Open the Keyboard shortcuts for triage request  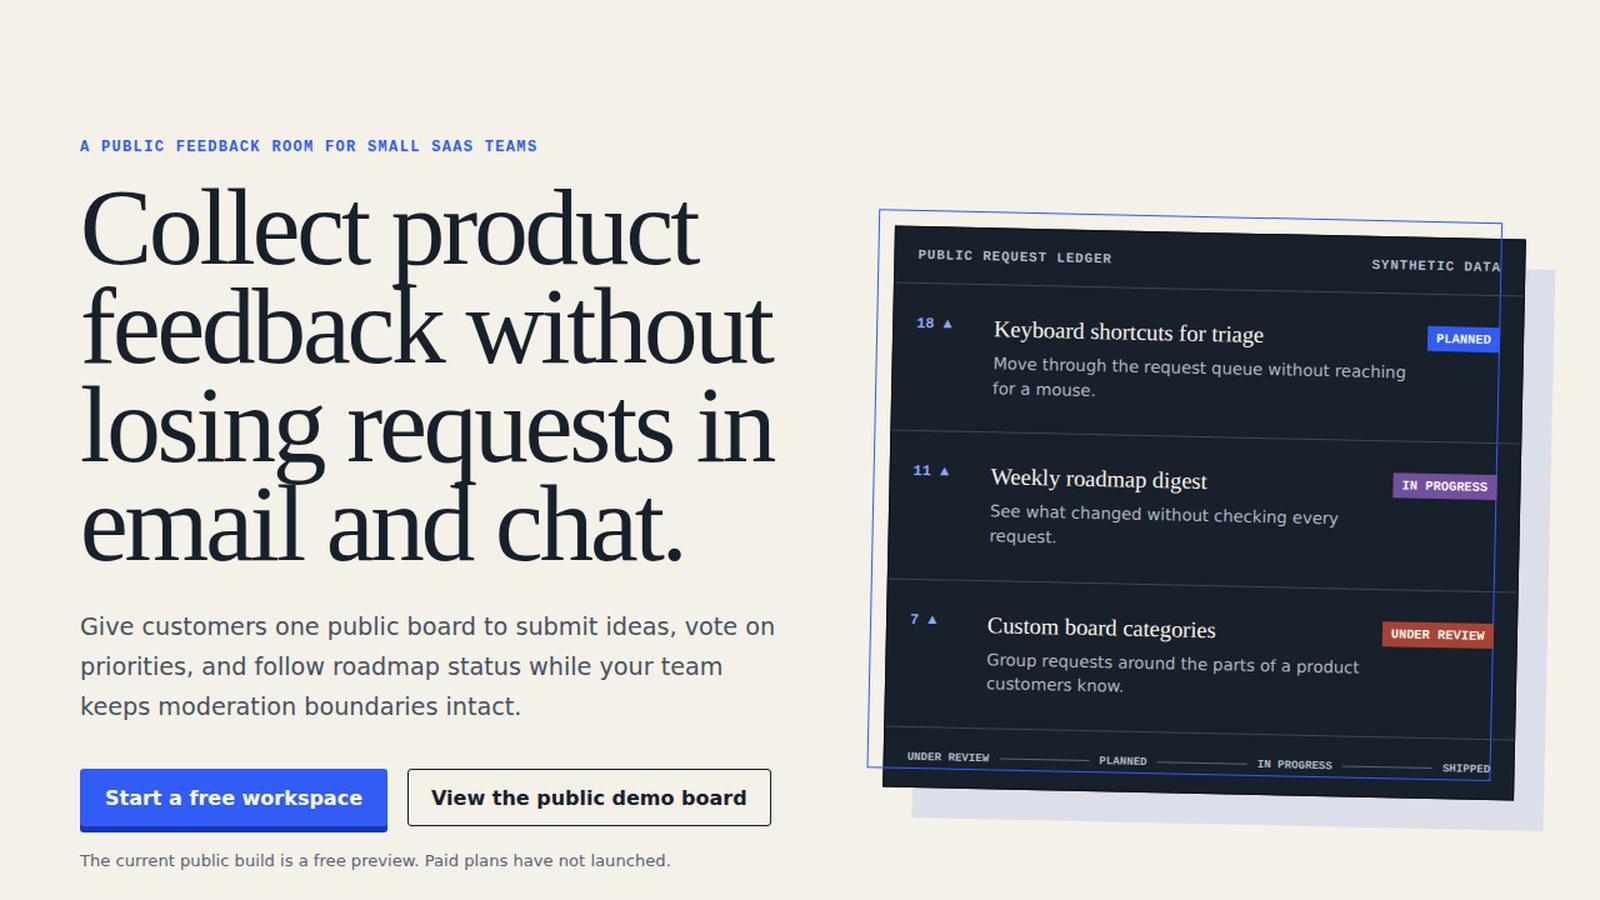click(1128, 332)
